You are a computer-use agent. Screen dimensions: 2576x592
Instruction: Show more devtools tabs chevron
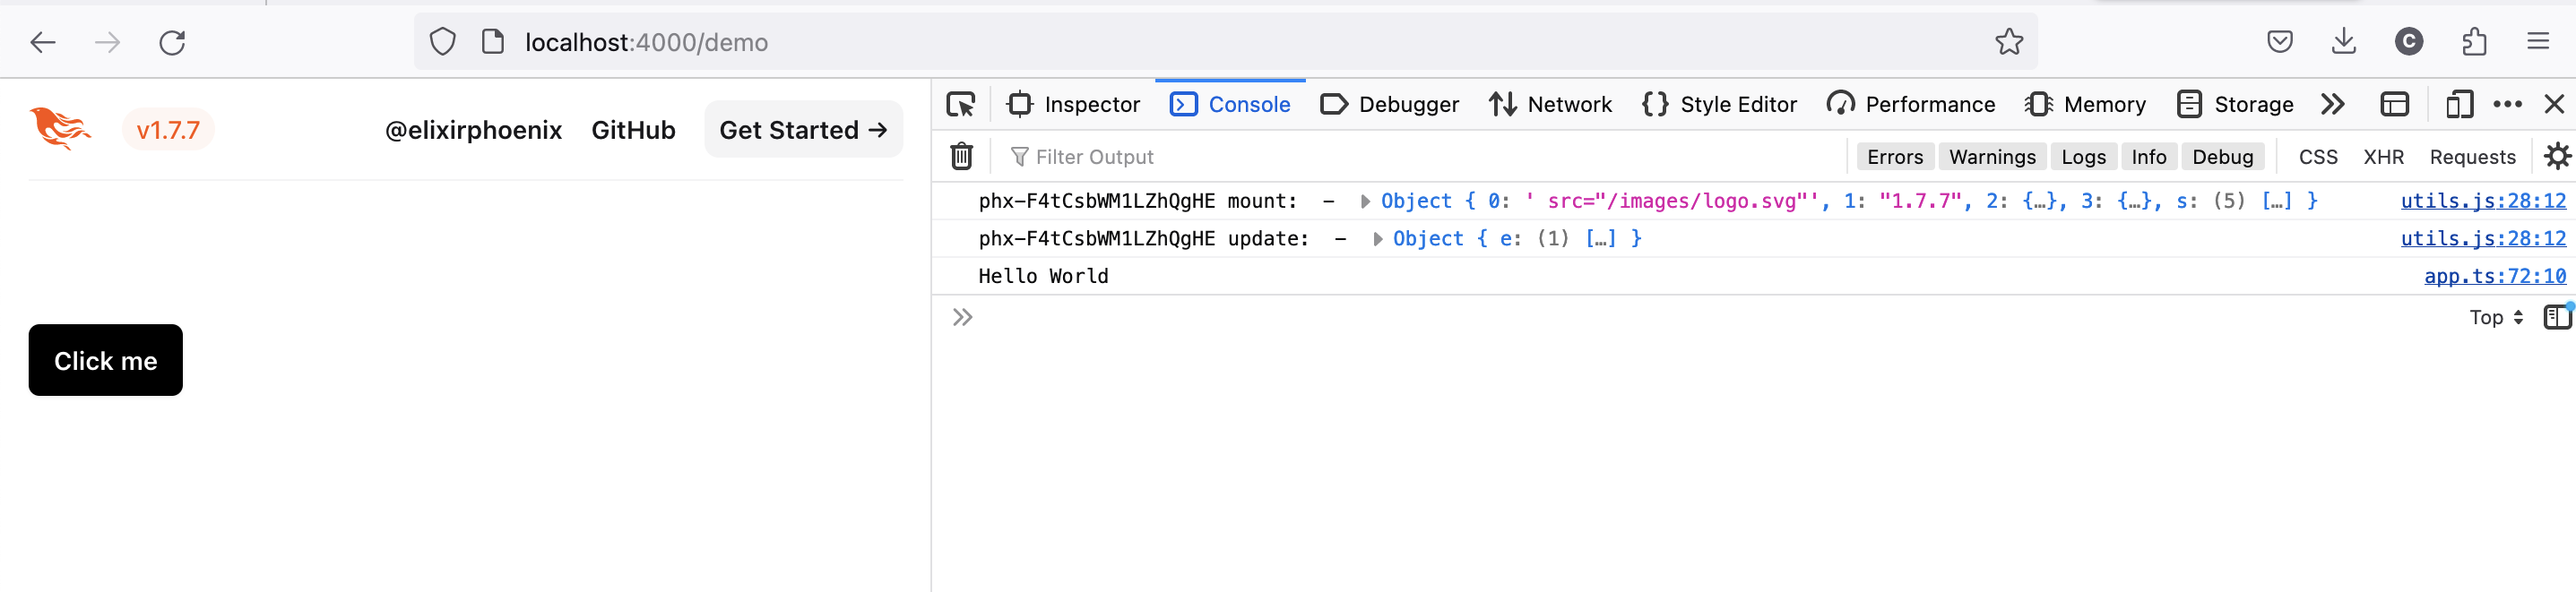pos(2332,104)
